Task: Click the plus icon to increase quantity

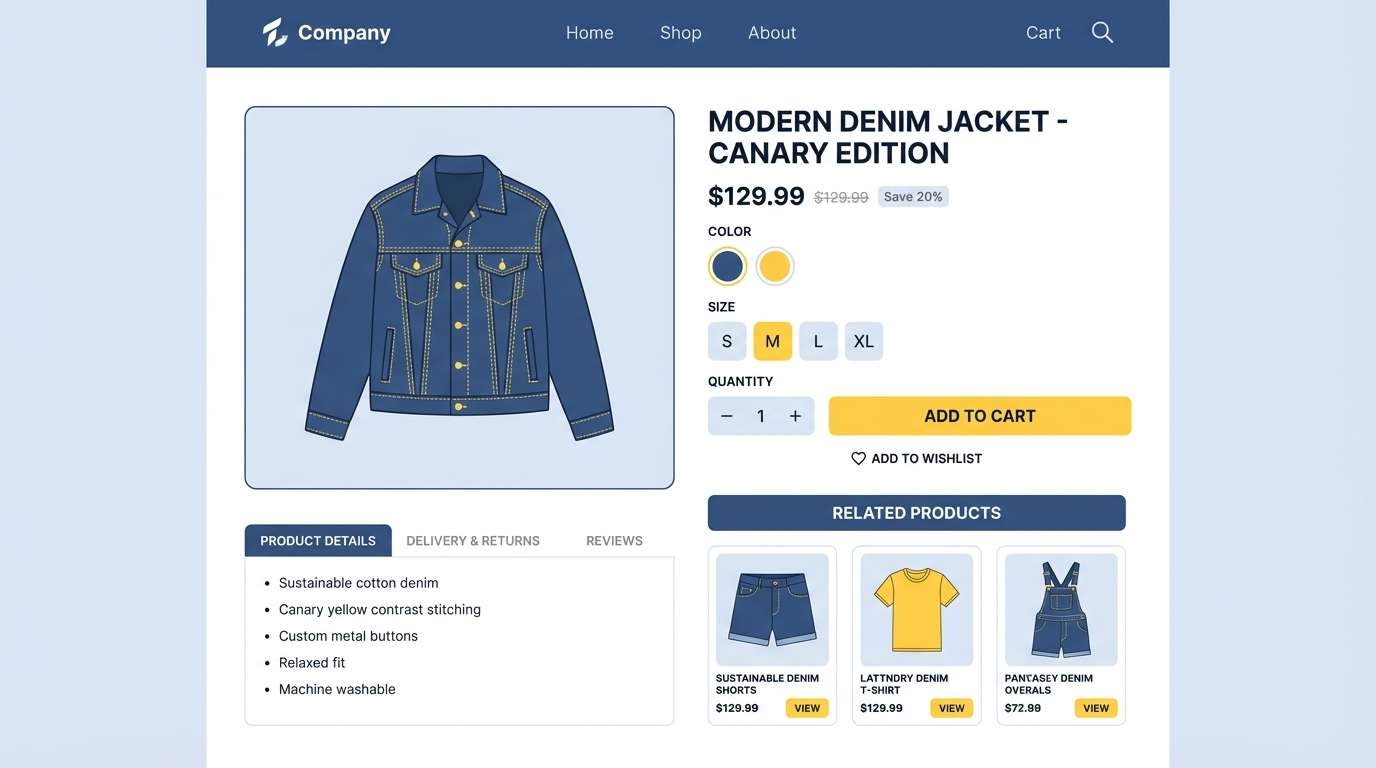Action: pyautogui.click(x=795, y=415)
